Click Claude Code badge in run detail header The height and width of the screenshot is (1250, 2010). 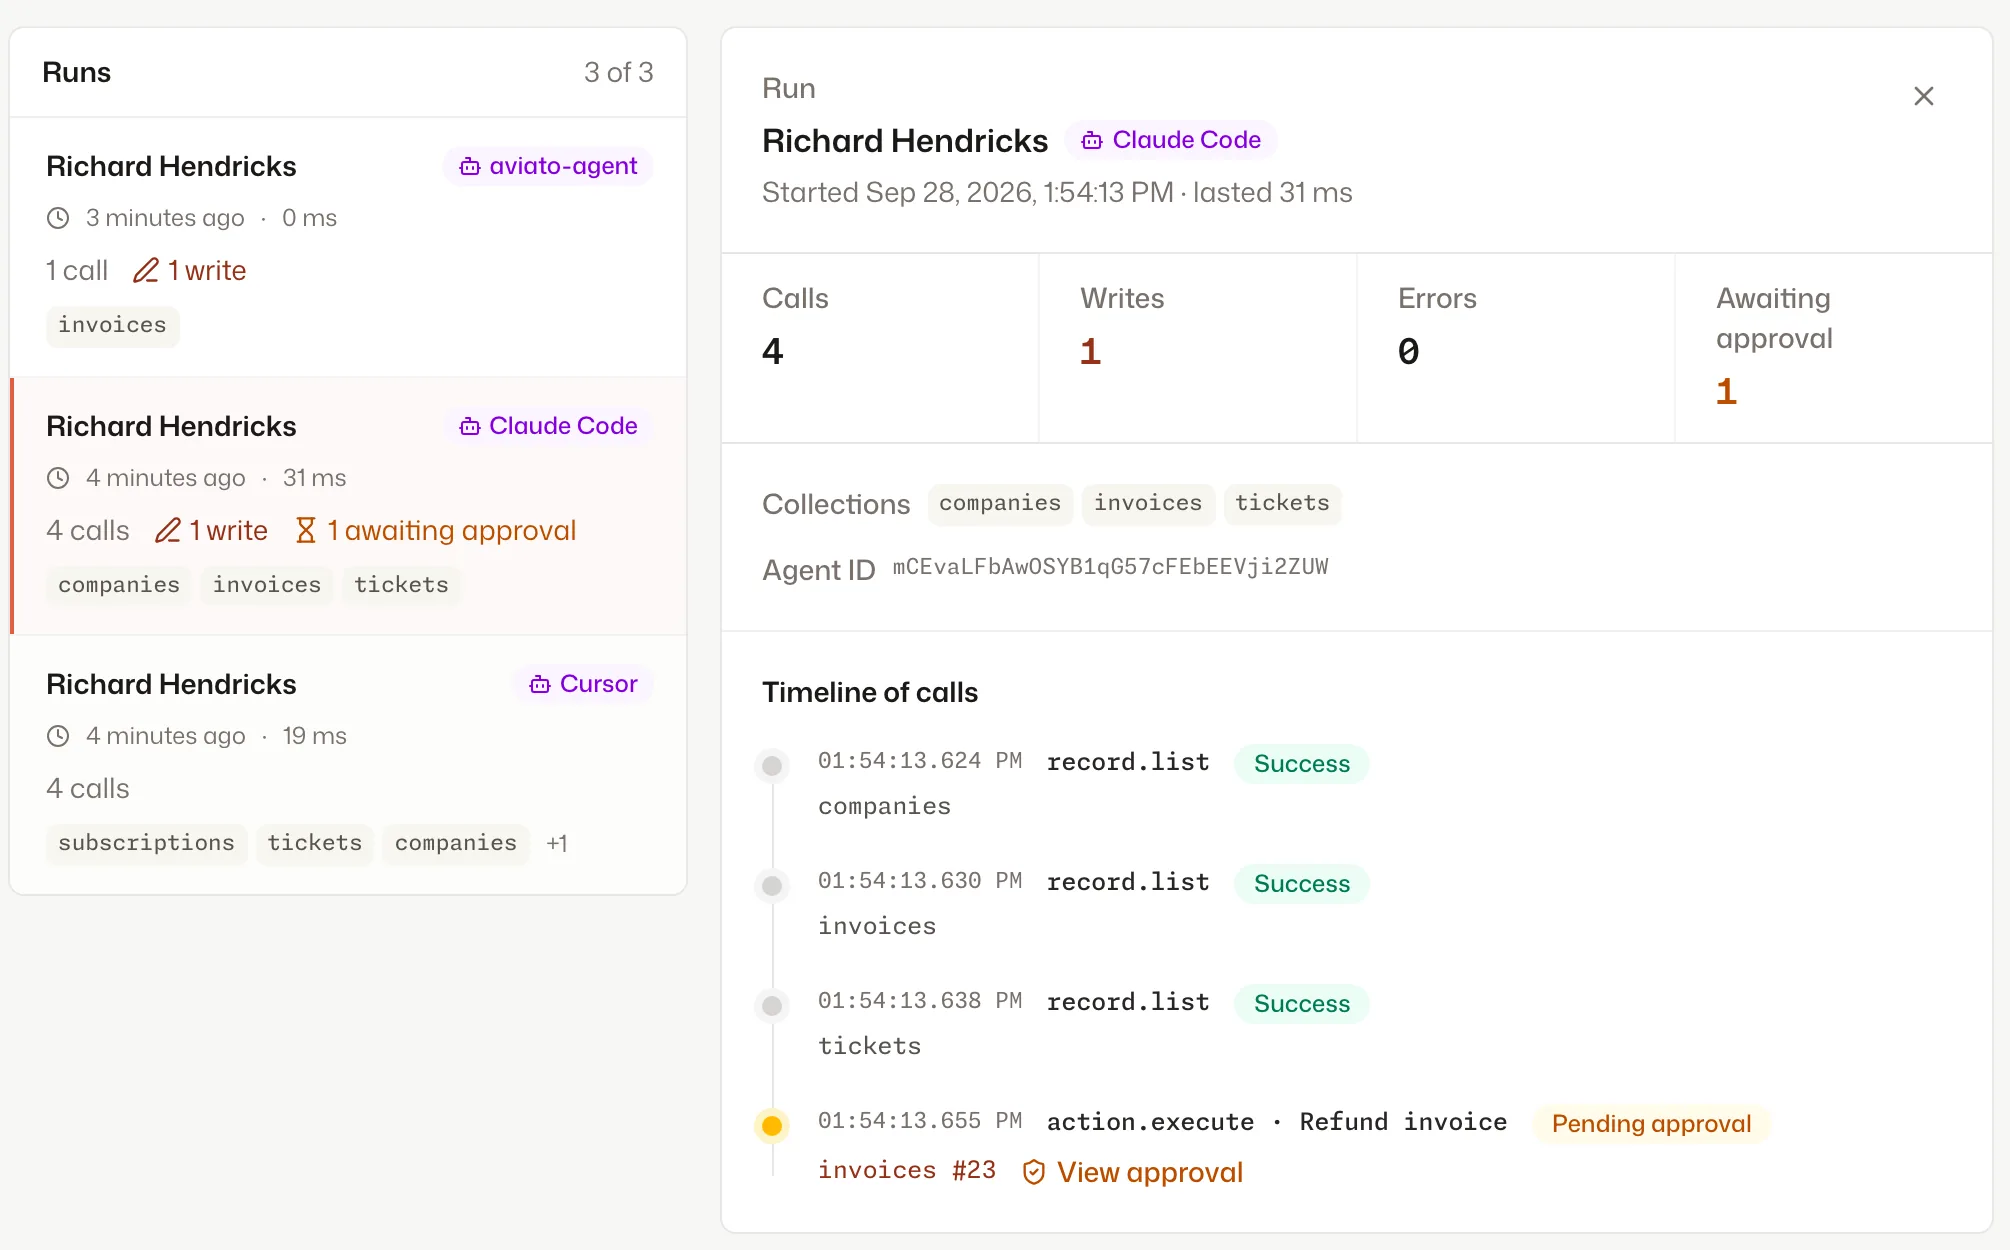pyautogui.click(x=1171, y=140)
